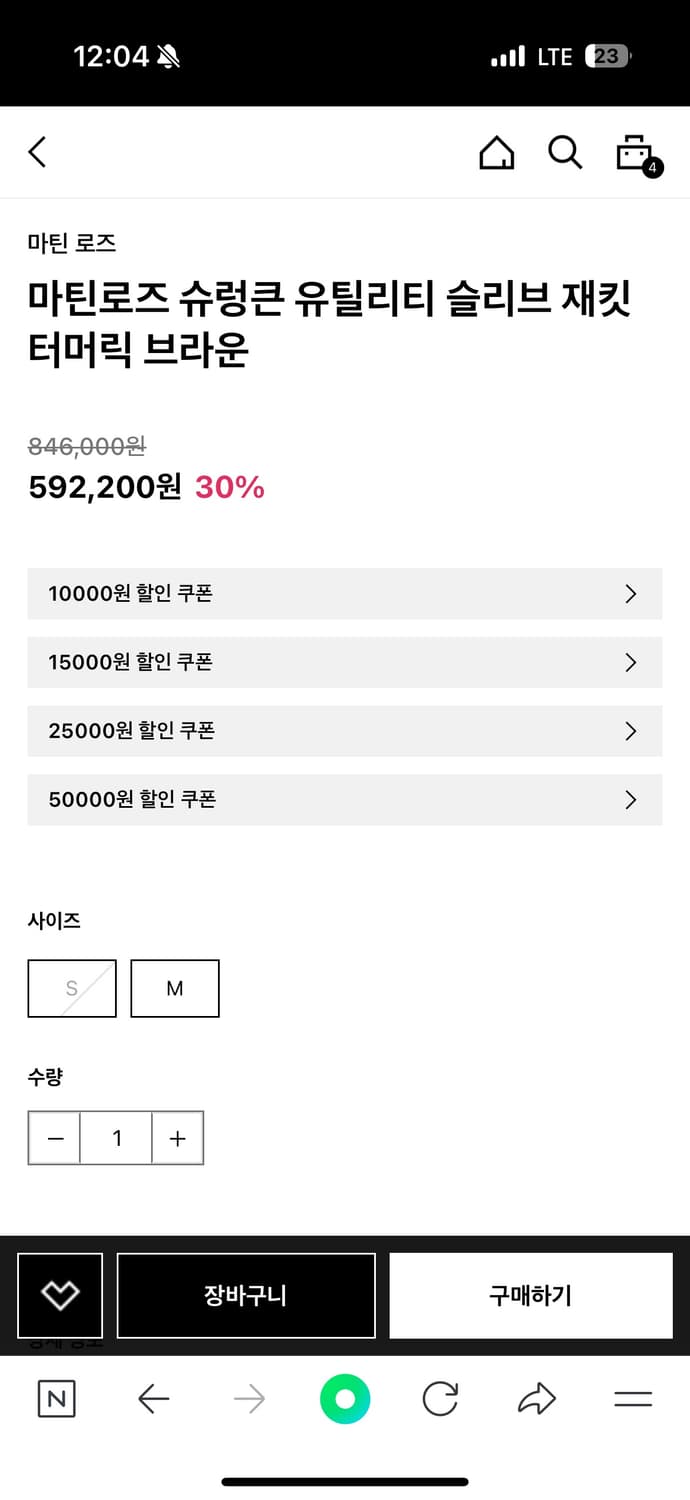690x1500 pixels.
Task: Add item to wishlist with heart icon
Action: (x=60, y=1295)
